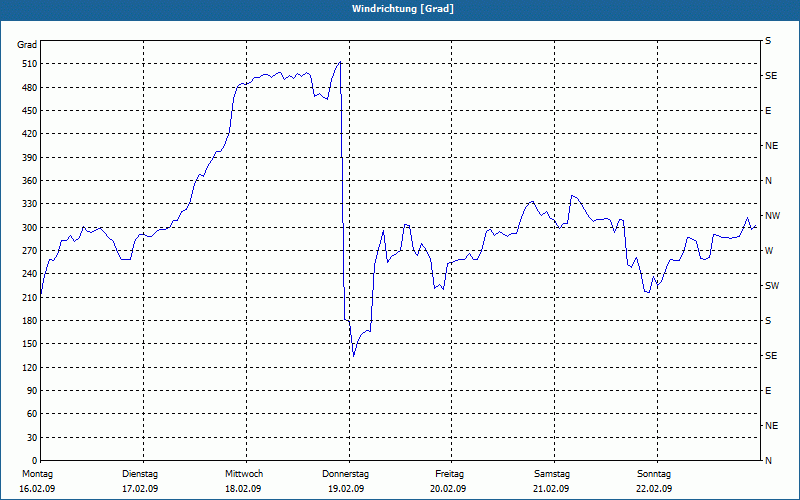800x500 pixels.
Task: Pick the 300 label on the degree axis
Action: click(30, 228)
